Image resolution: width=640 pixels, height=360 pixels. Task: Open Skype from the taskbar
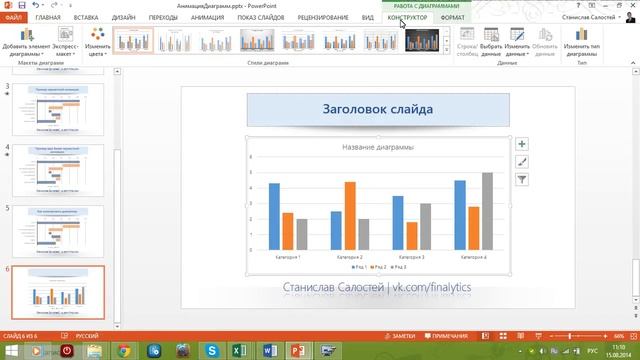[212, 351]
